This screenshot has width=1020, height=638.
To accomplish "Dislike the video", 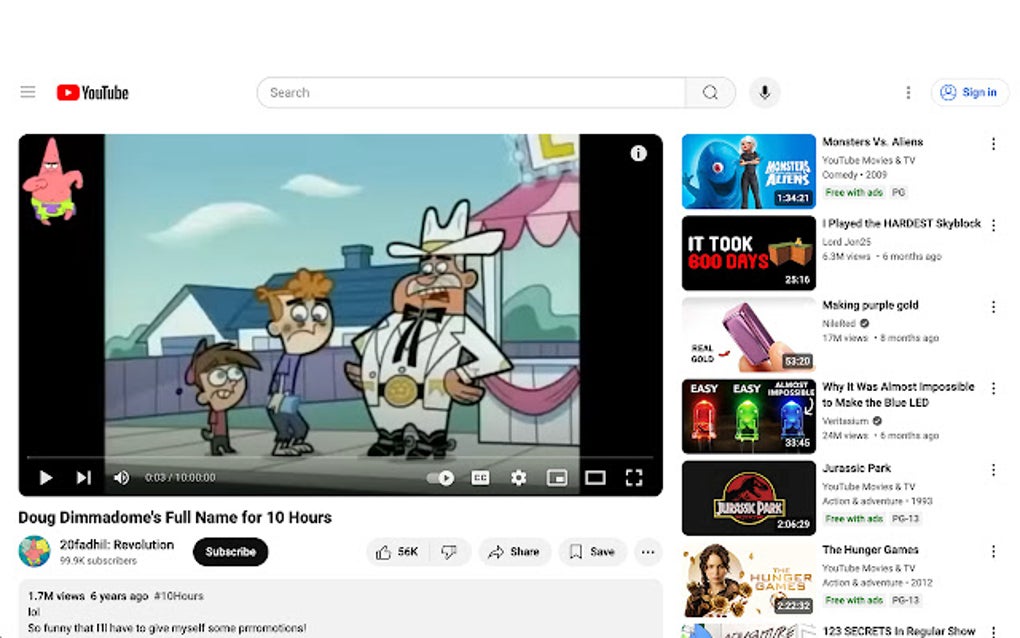I will tap(448, 552).
